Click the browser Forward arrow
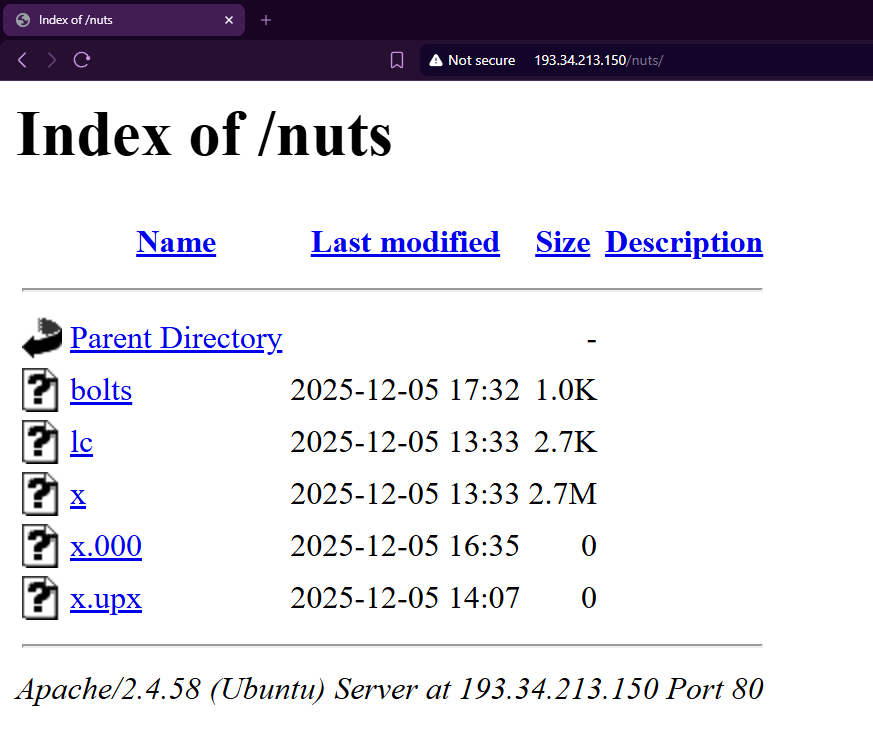 tap(52, 60)
